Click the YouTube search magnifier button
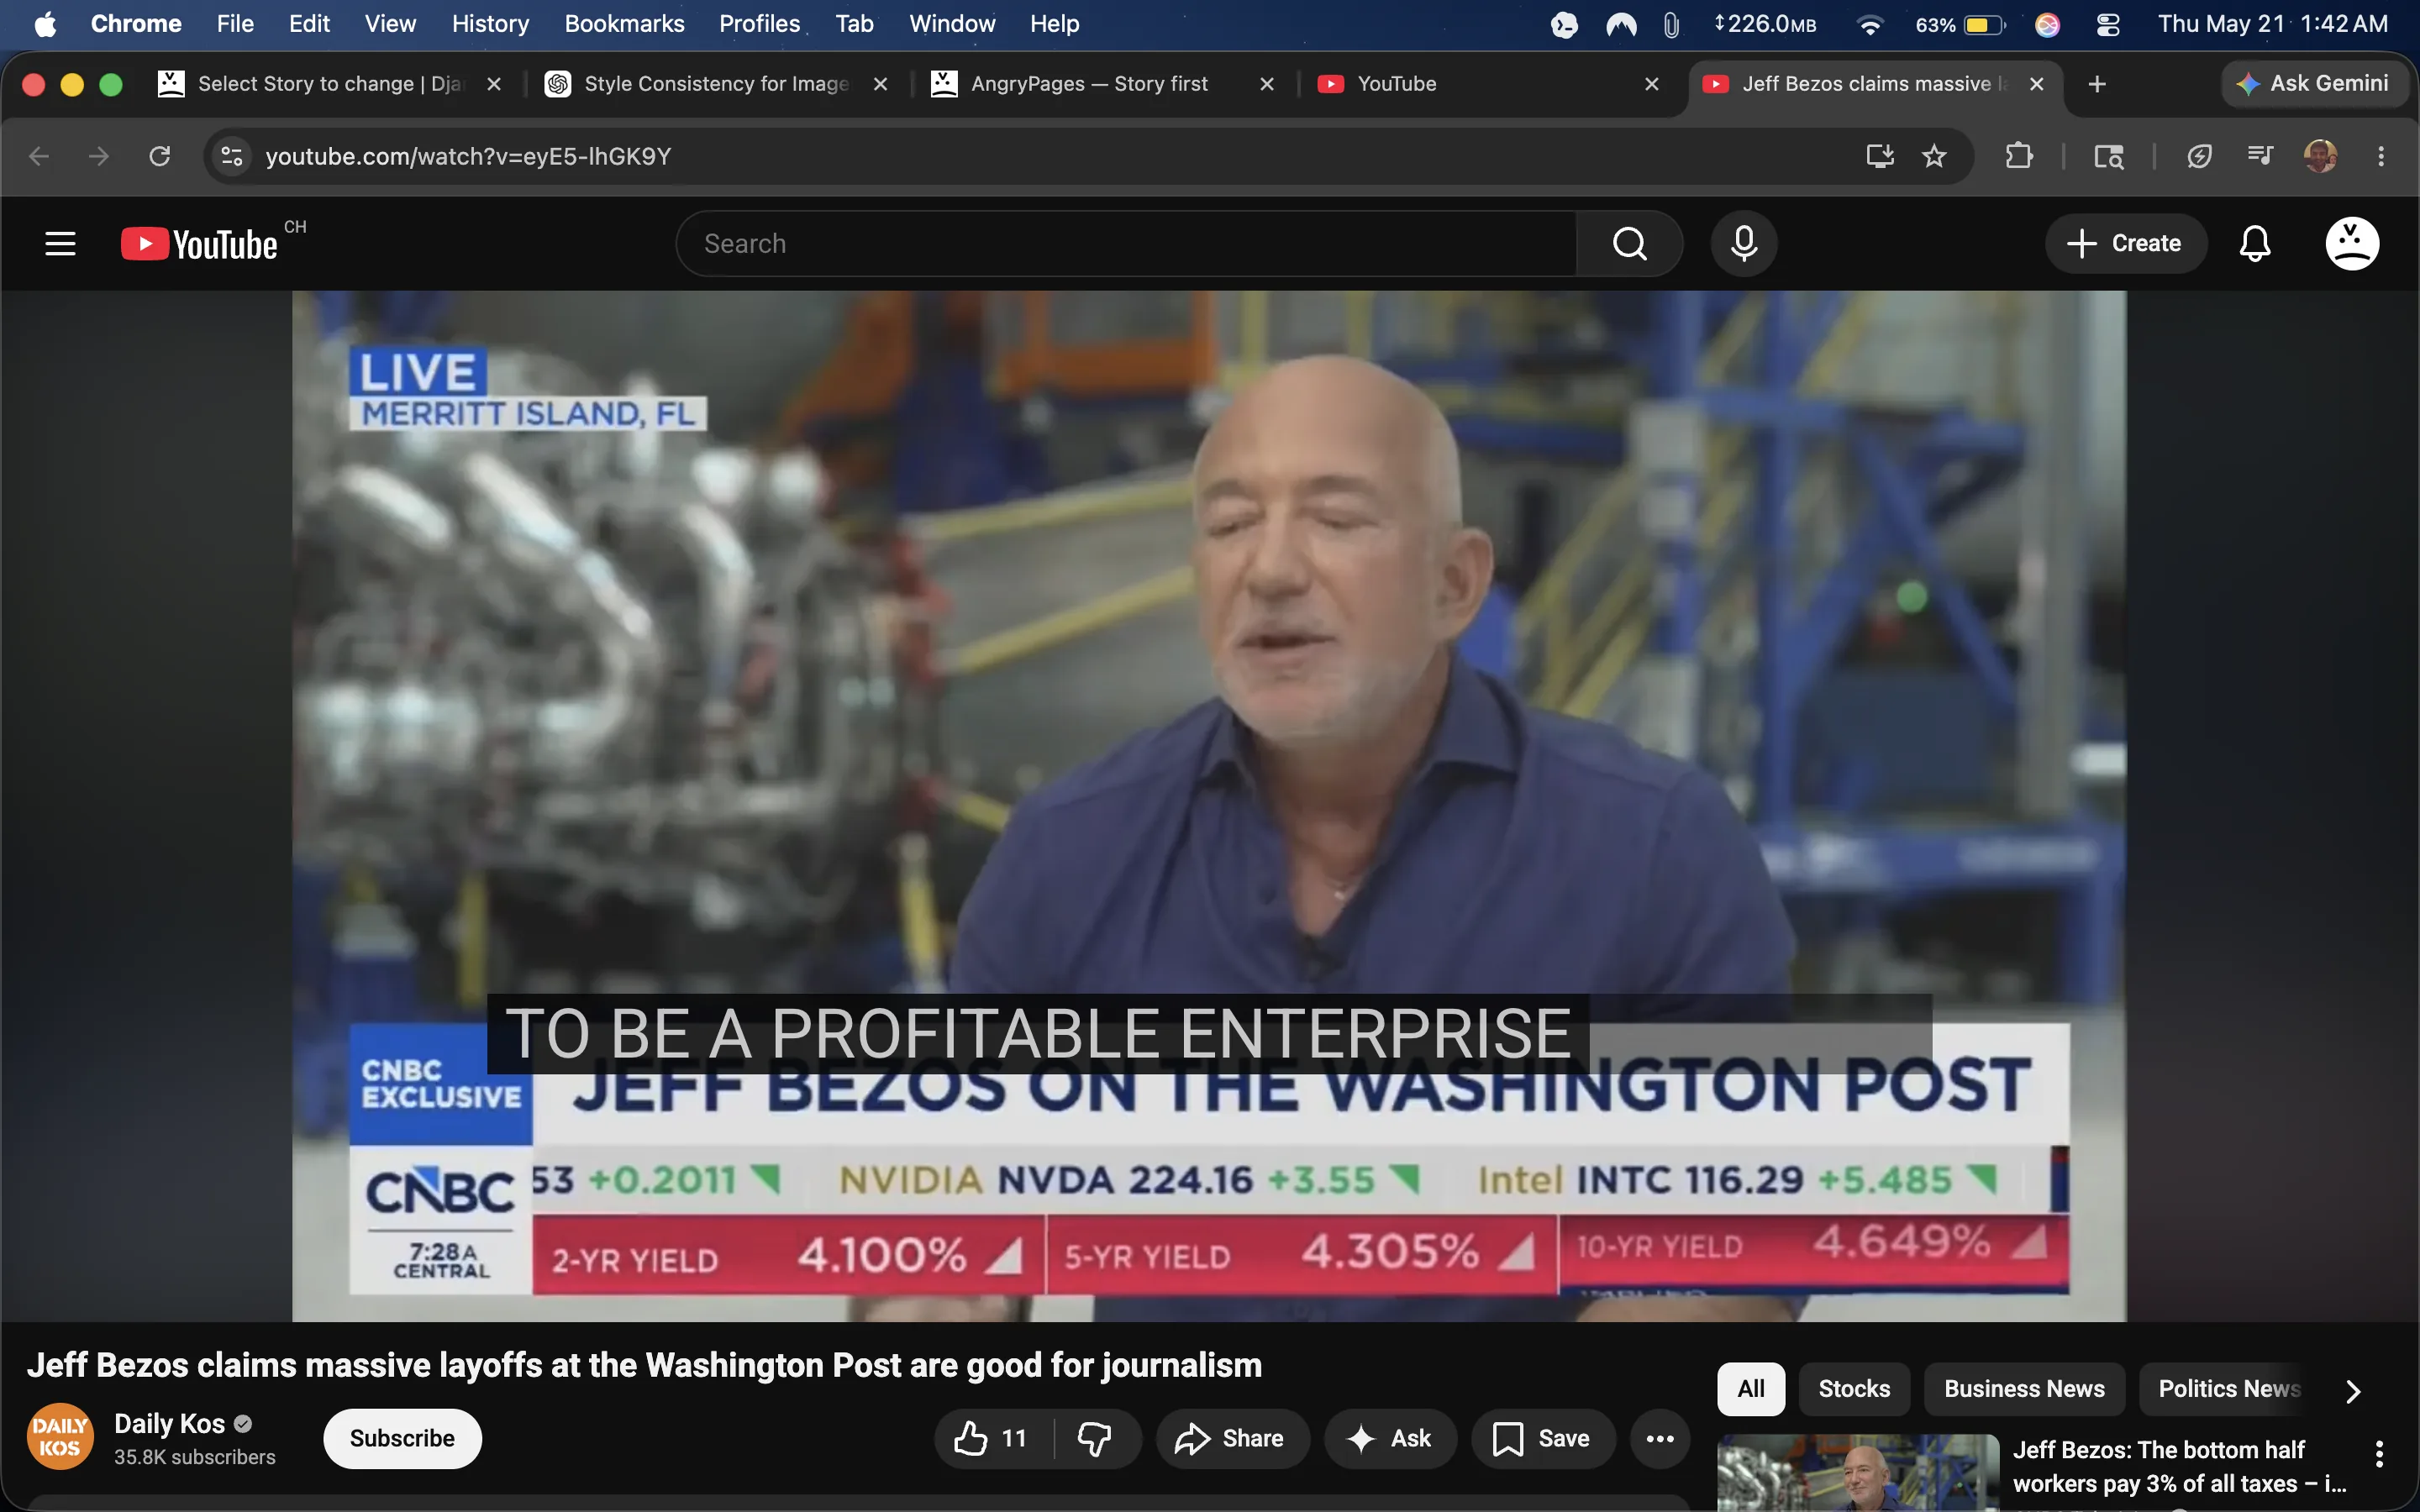The width and height of the screenshot is (2420, 1512). click(1629, 243)
